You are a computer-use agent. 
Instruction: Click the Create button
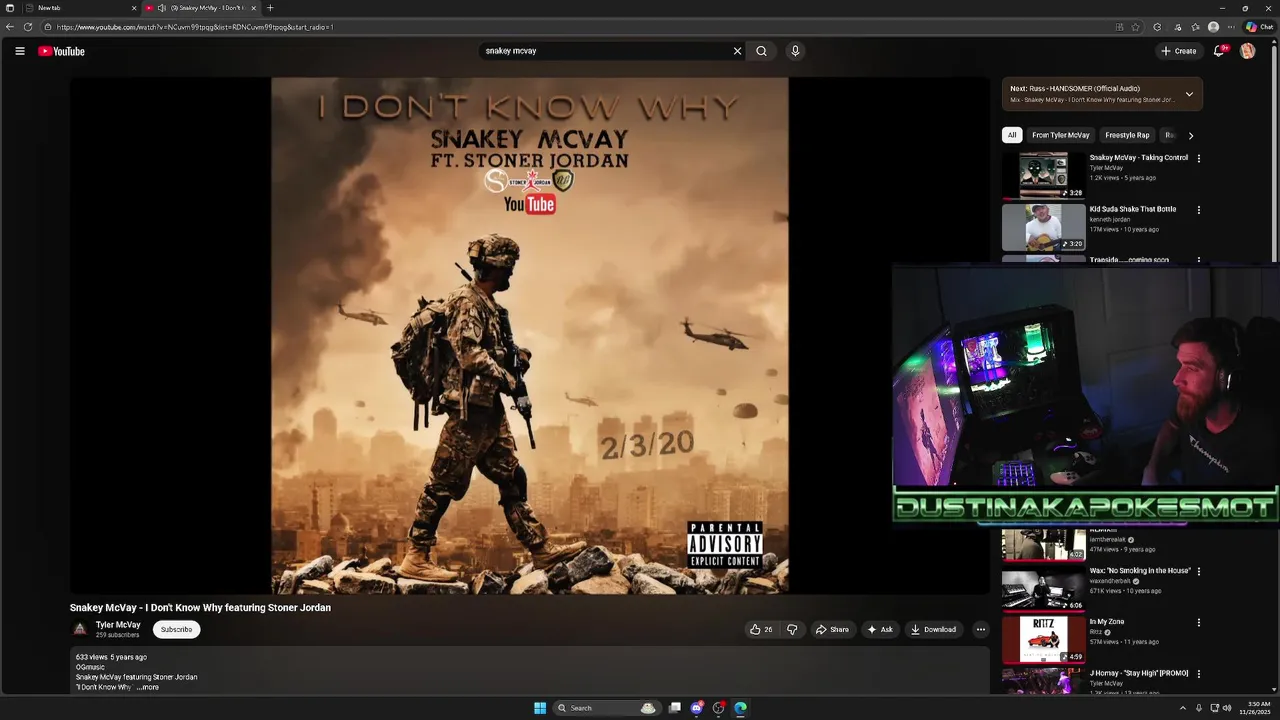pyautogui.click(x=1179, y=51)
